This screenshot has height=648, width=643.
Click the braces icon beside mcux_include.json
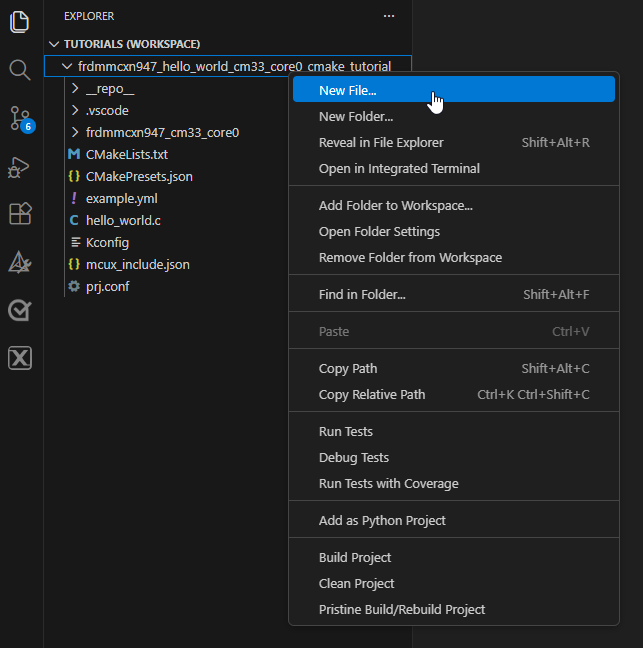pyautogui.click(x=74, y=264)
